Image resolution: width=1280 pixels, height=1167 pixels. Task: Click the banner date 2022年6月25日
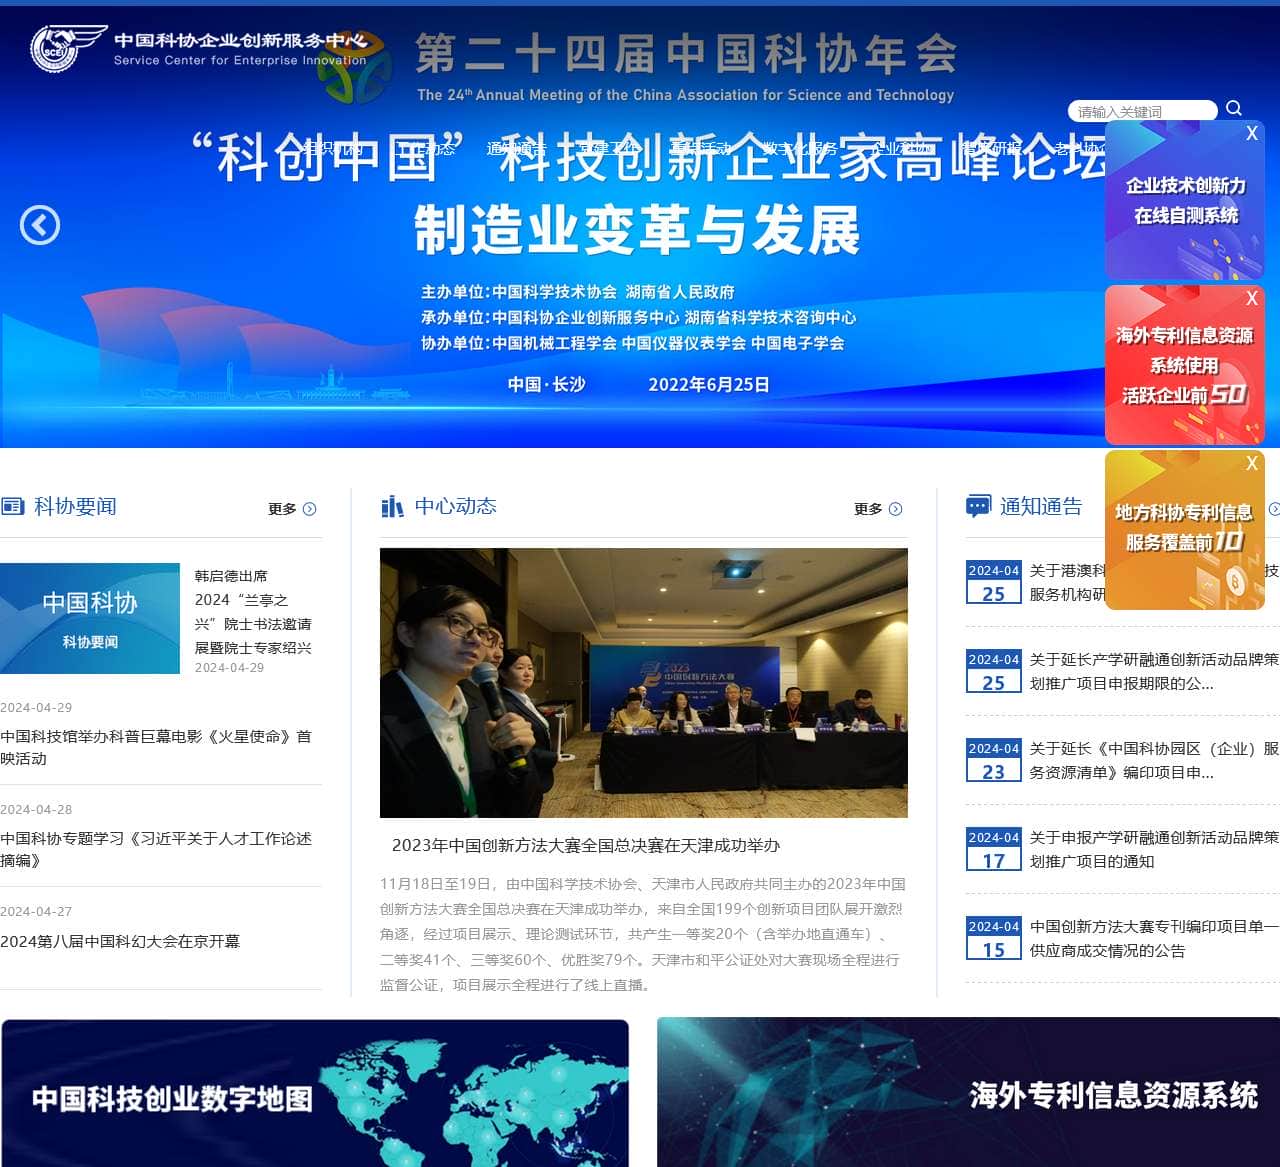(x=709, y=384)
